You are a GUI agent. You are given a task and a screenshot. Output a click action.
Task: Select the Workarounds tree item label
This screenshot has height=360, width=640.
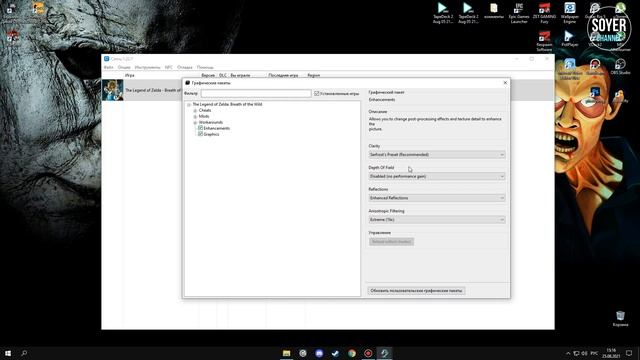pos(211,122)
